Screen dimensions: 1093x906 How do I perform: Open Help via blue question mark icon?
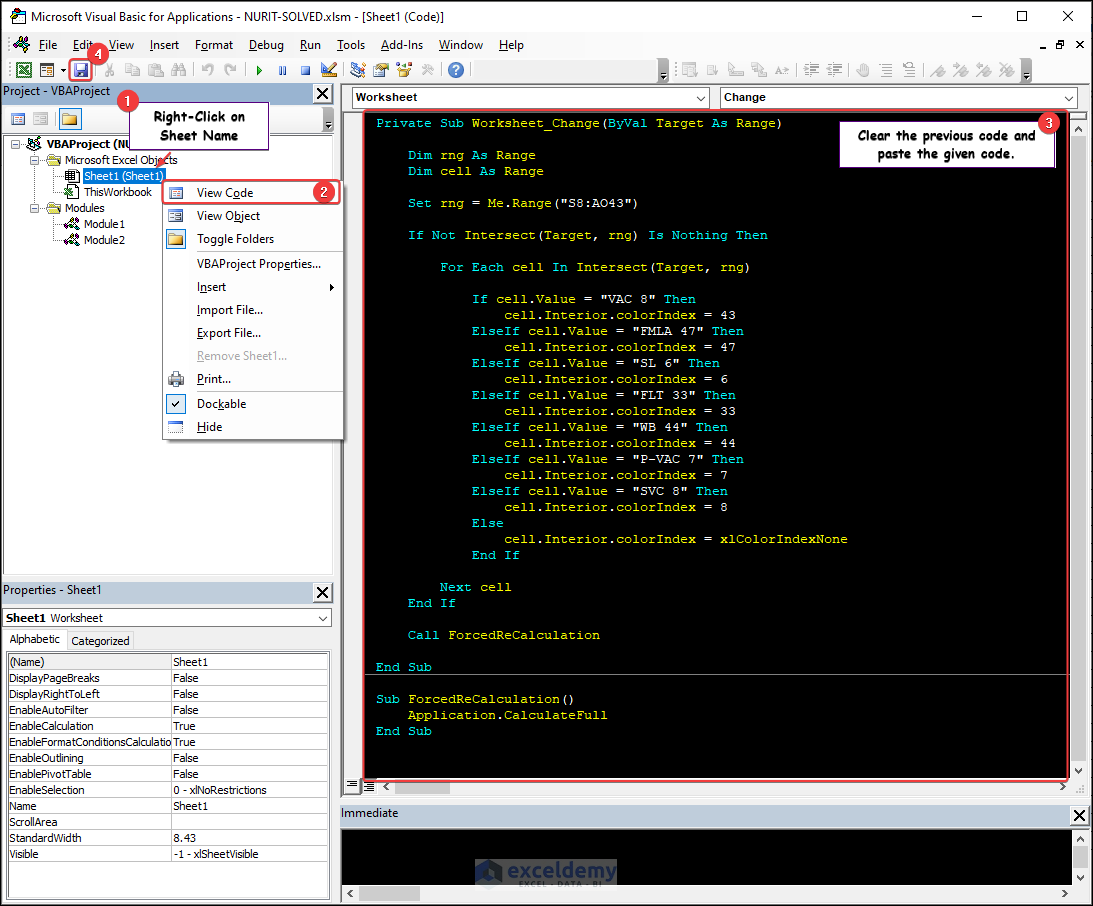[456, 70]
